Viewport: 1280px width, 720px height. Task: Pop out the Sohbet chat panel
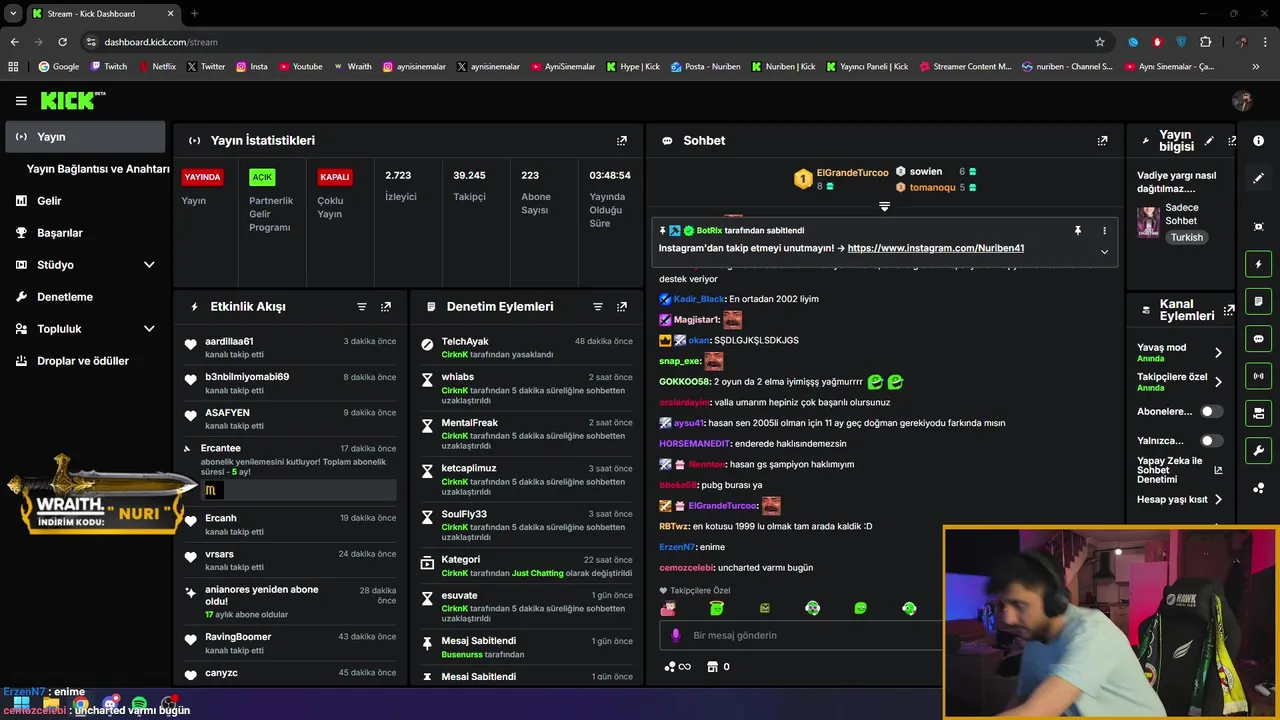1102,141
